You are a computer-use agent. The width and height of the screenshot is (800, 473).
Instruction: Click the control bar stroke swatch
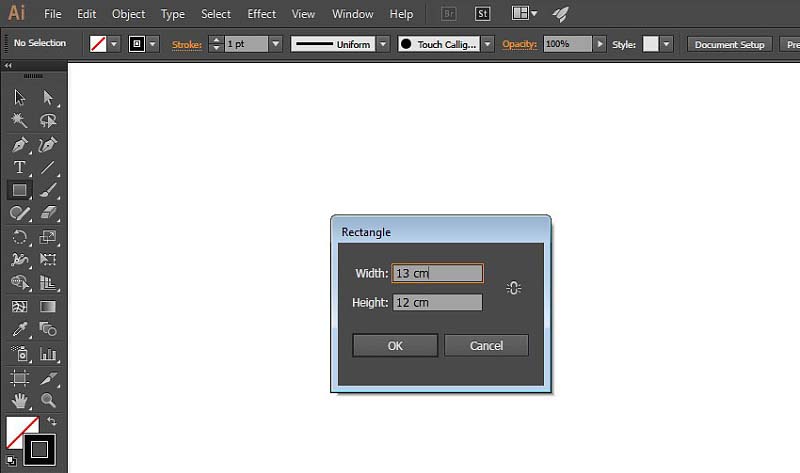tap(137, 44)
